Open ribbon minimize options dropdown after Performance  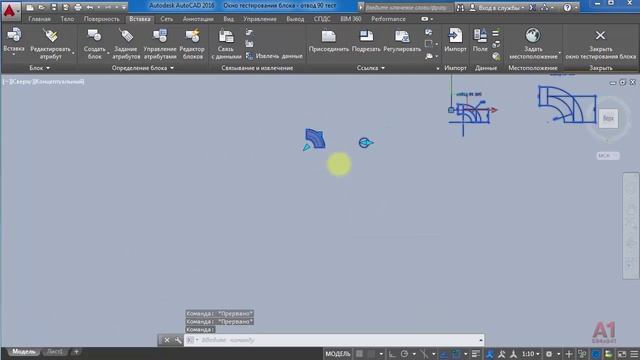click(431, 19)
